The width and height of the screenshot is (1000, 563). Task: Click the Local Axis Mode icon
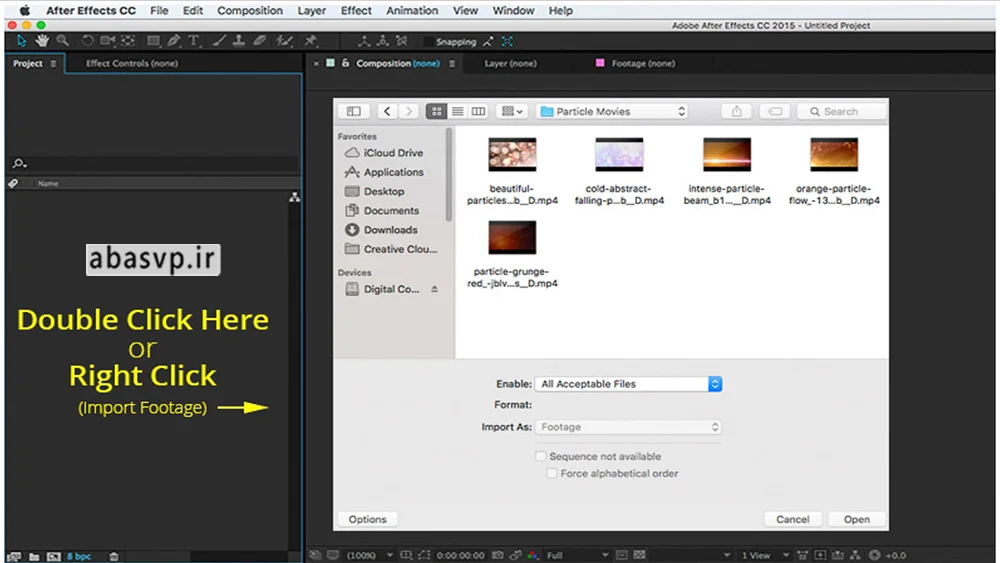(364, 41)
